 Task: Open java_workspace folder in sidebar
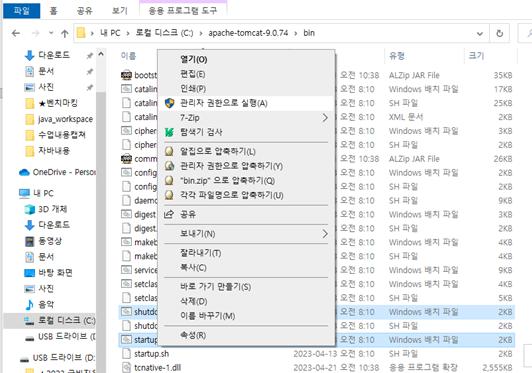click(x=65, y=119)
